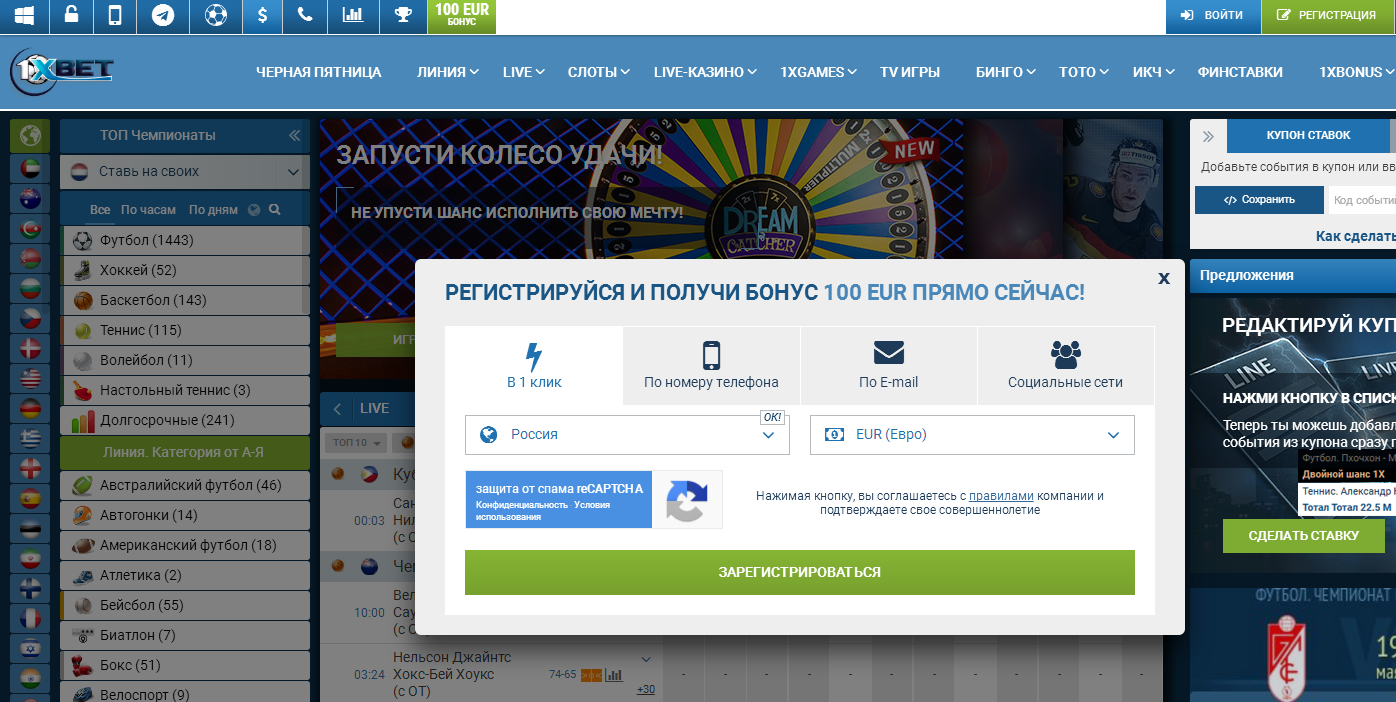The width and height of the screenshot is (1396, 702).
Task: Open the mobile phone apps icon
Action: [x=115, y=15]
